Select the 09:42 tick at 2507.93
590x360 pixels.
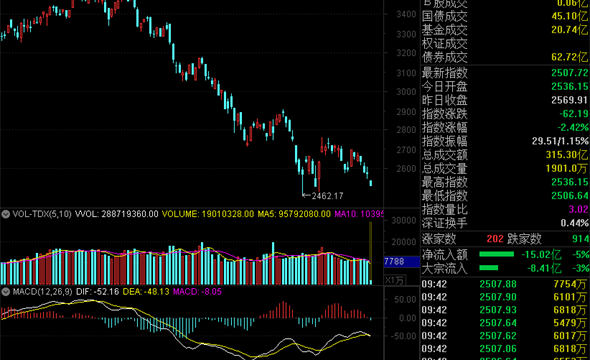click(504, 310)
